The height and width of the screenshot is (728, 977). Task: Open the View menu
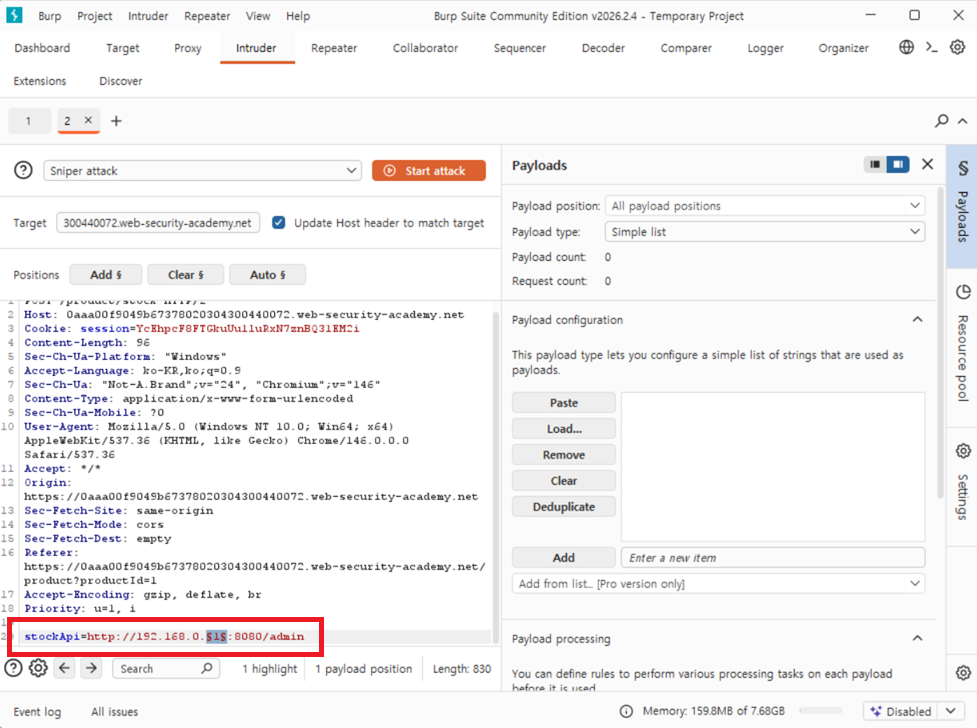click(x=258, y=16)
